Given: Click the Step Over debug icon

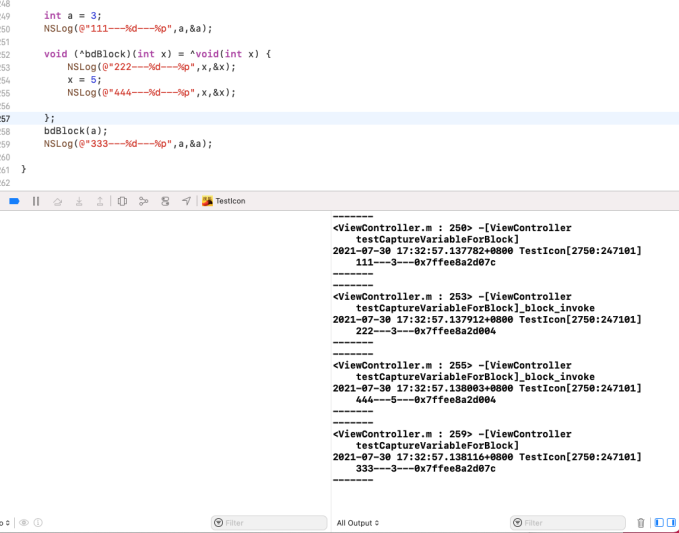Looking at the screenshot, I should 58,201.
